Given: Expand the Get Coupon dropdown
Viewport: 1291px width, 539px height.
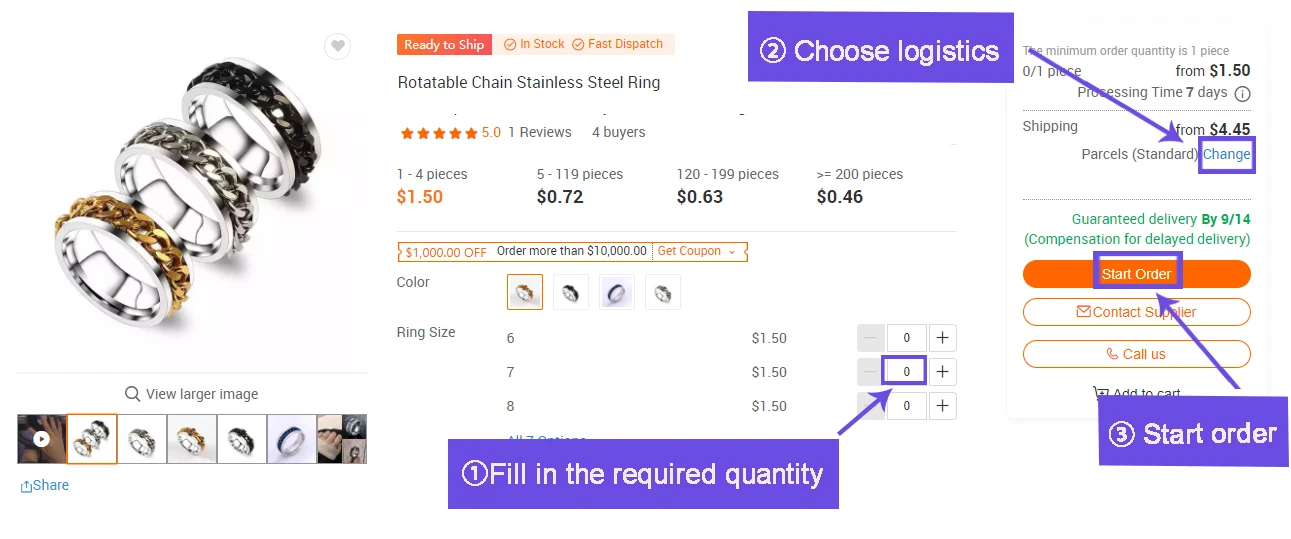Looking at the screenshot, I should coord(696,251).
